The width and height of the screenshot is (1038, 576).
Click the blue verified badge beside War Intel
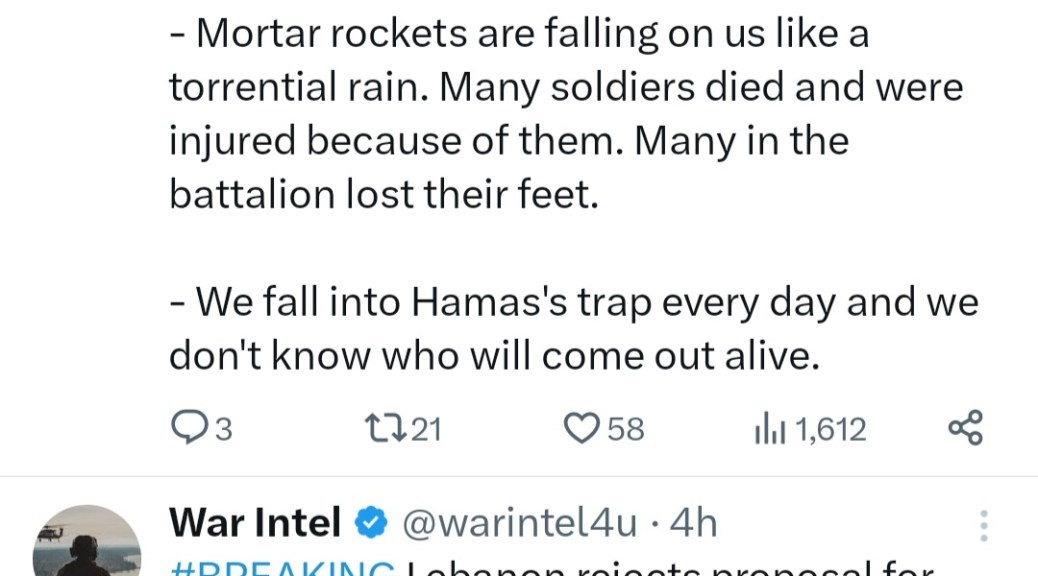click(372, 522)
